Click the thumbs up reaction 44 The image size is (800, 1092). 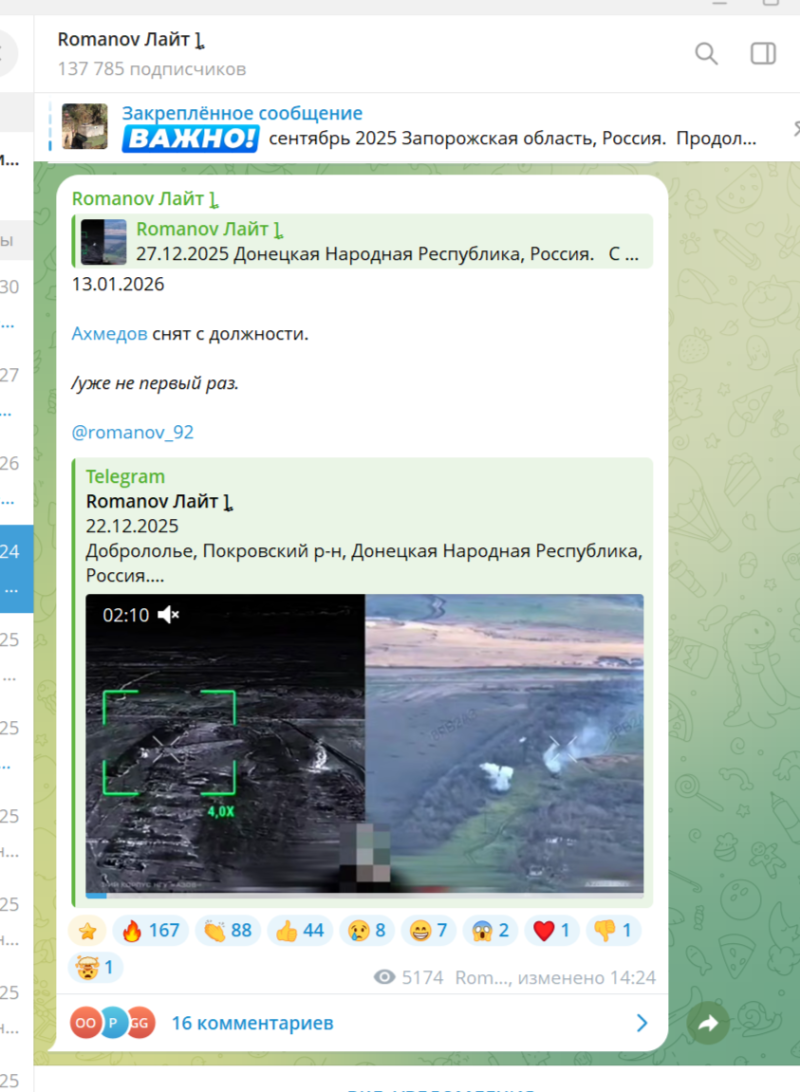pos(300,931)
